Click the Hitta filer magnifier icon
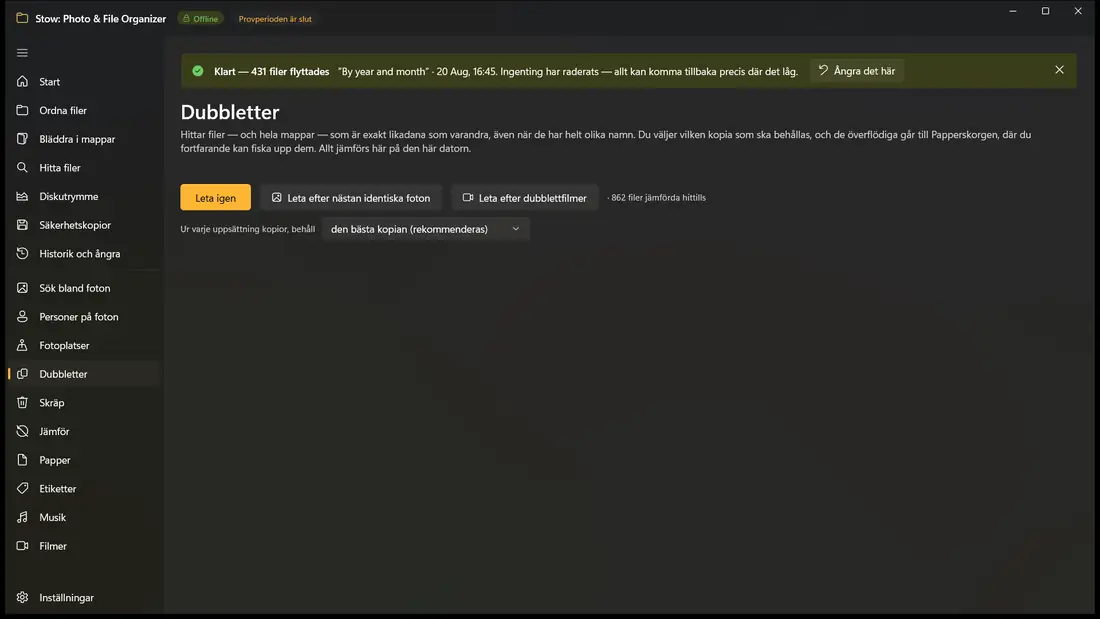The image size is (1100, 619). 22,168
